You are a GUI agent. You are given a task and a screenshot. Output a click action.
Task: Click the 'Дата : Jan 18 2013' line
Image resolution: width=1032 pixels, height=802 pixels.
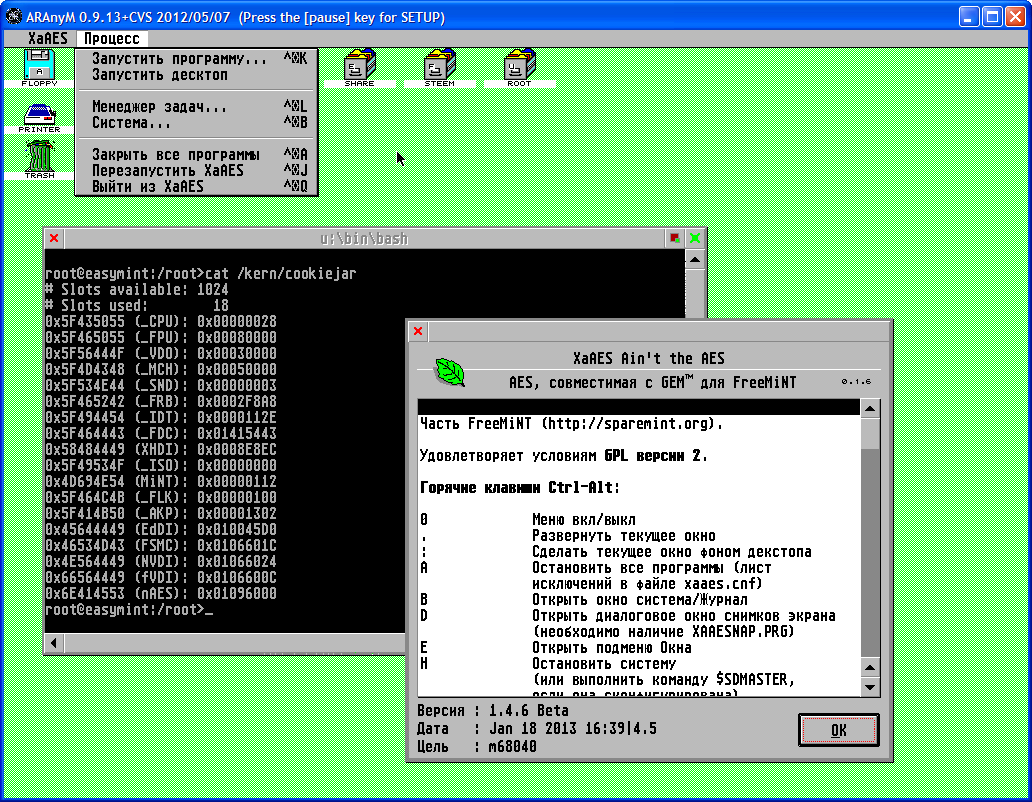[537, 729]
